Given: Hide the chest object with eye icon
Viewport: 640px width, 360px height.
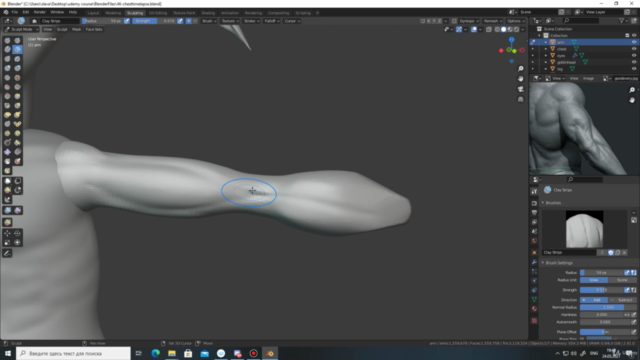Looking at the screenshot, I should [634, 49].
